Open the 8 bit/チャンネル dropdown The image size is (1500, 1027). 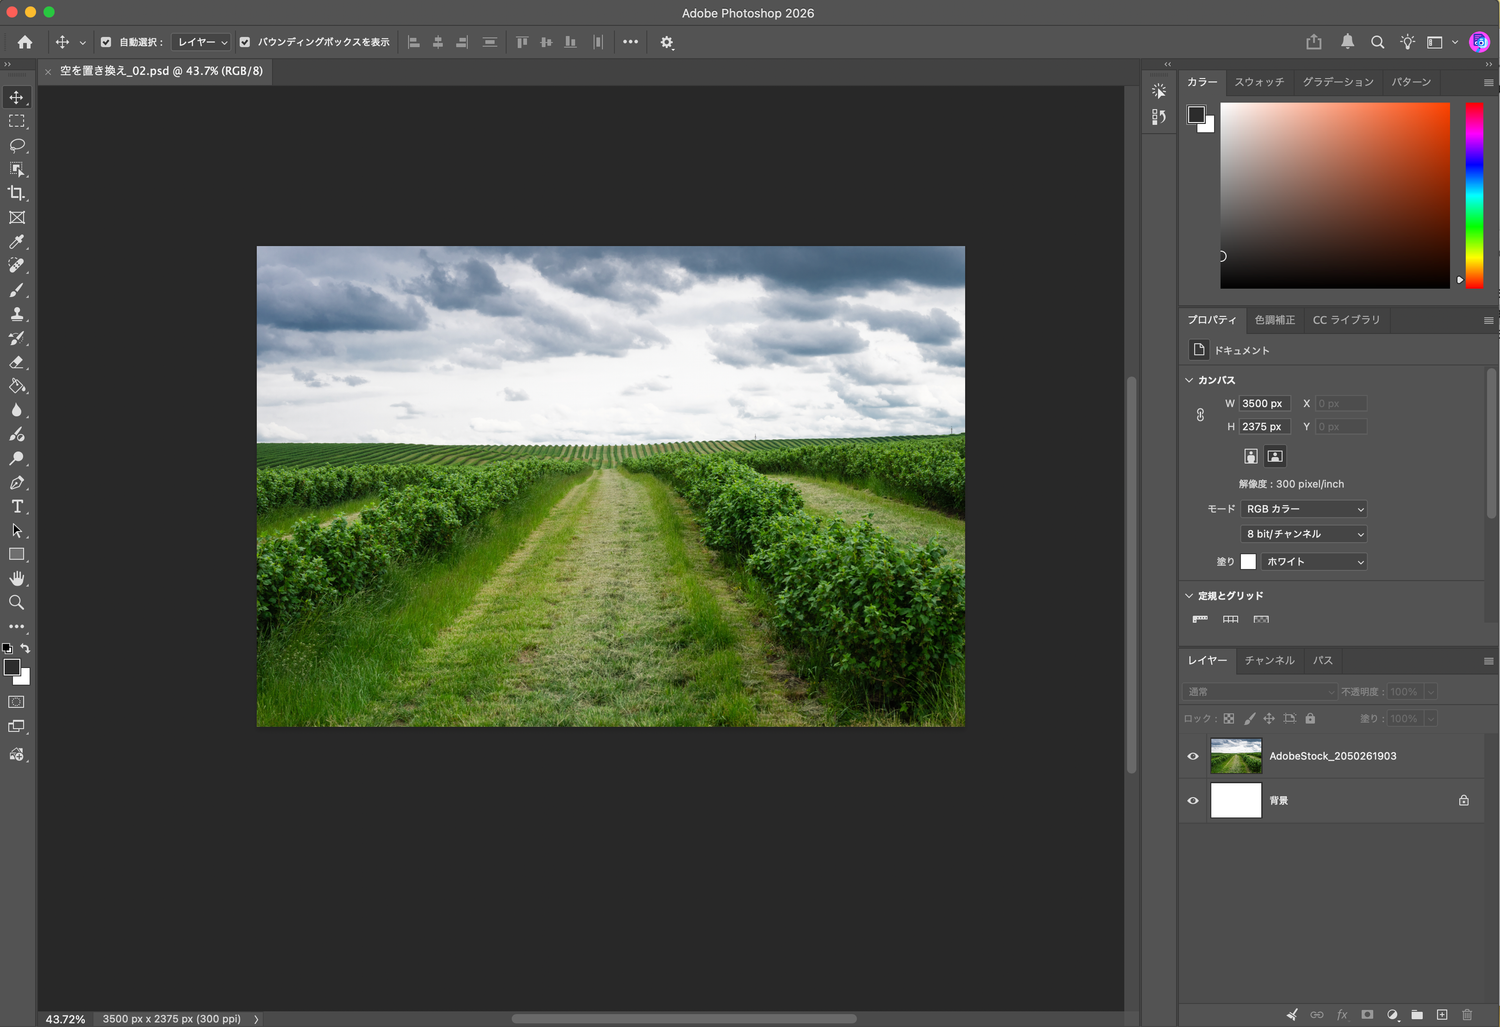1303,534
